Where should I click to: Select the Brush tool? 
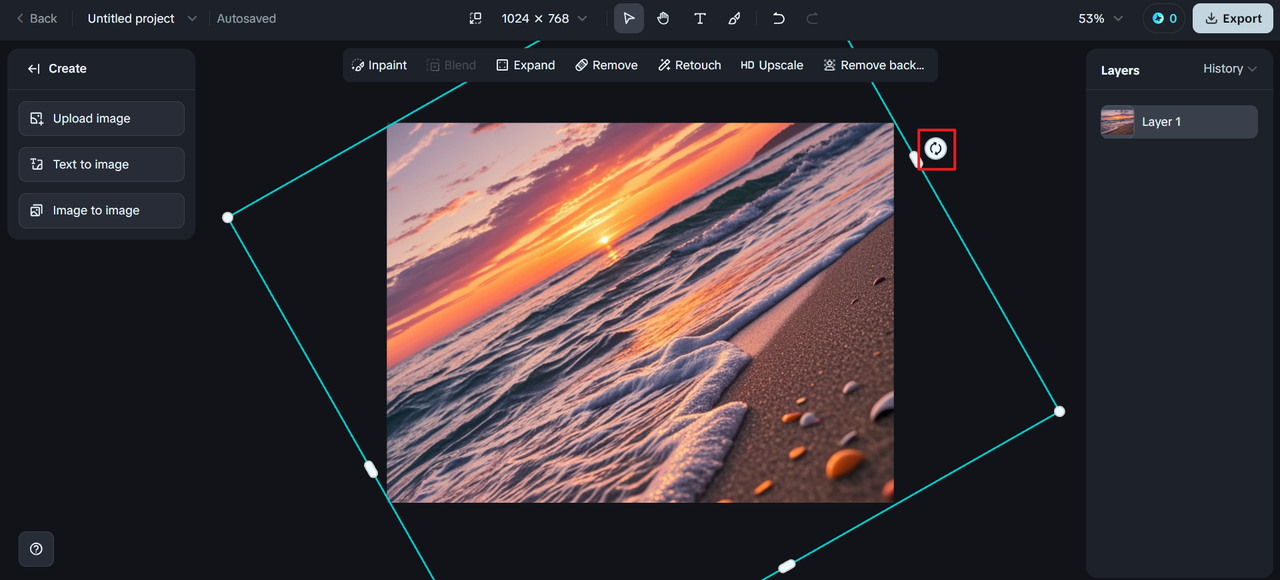pos(734,19)
